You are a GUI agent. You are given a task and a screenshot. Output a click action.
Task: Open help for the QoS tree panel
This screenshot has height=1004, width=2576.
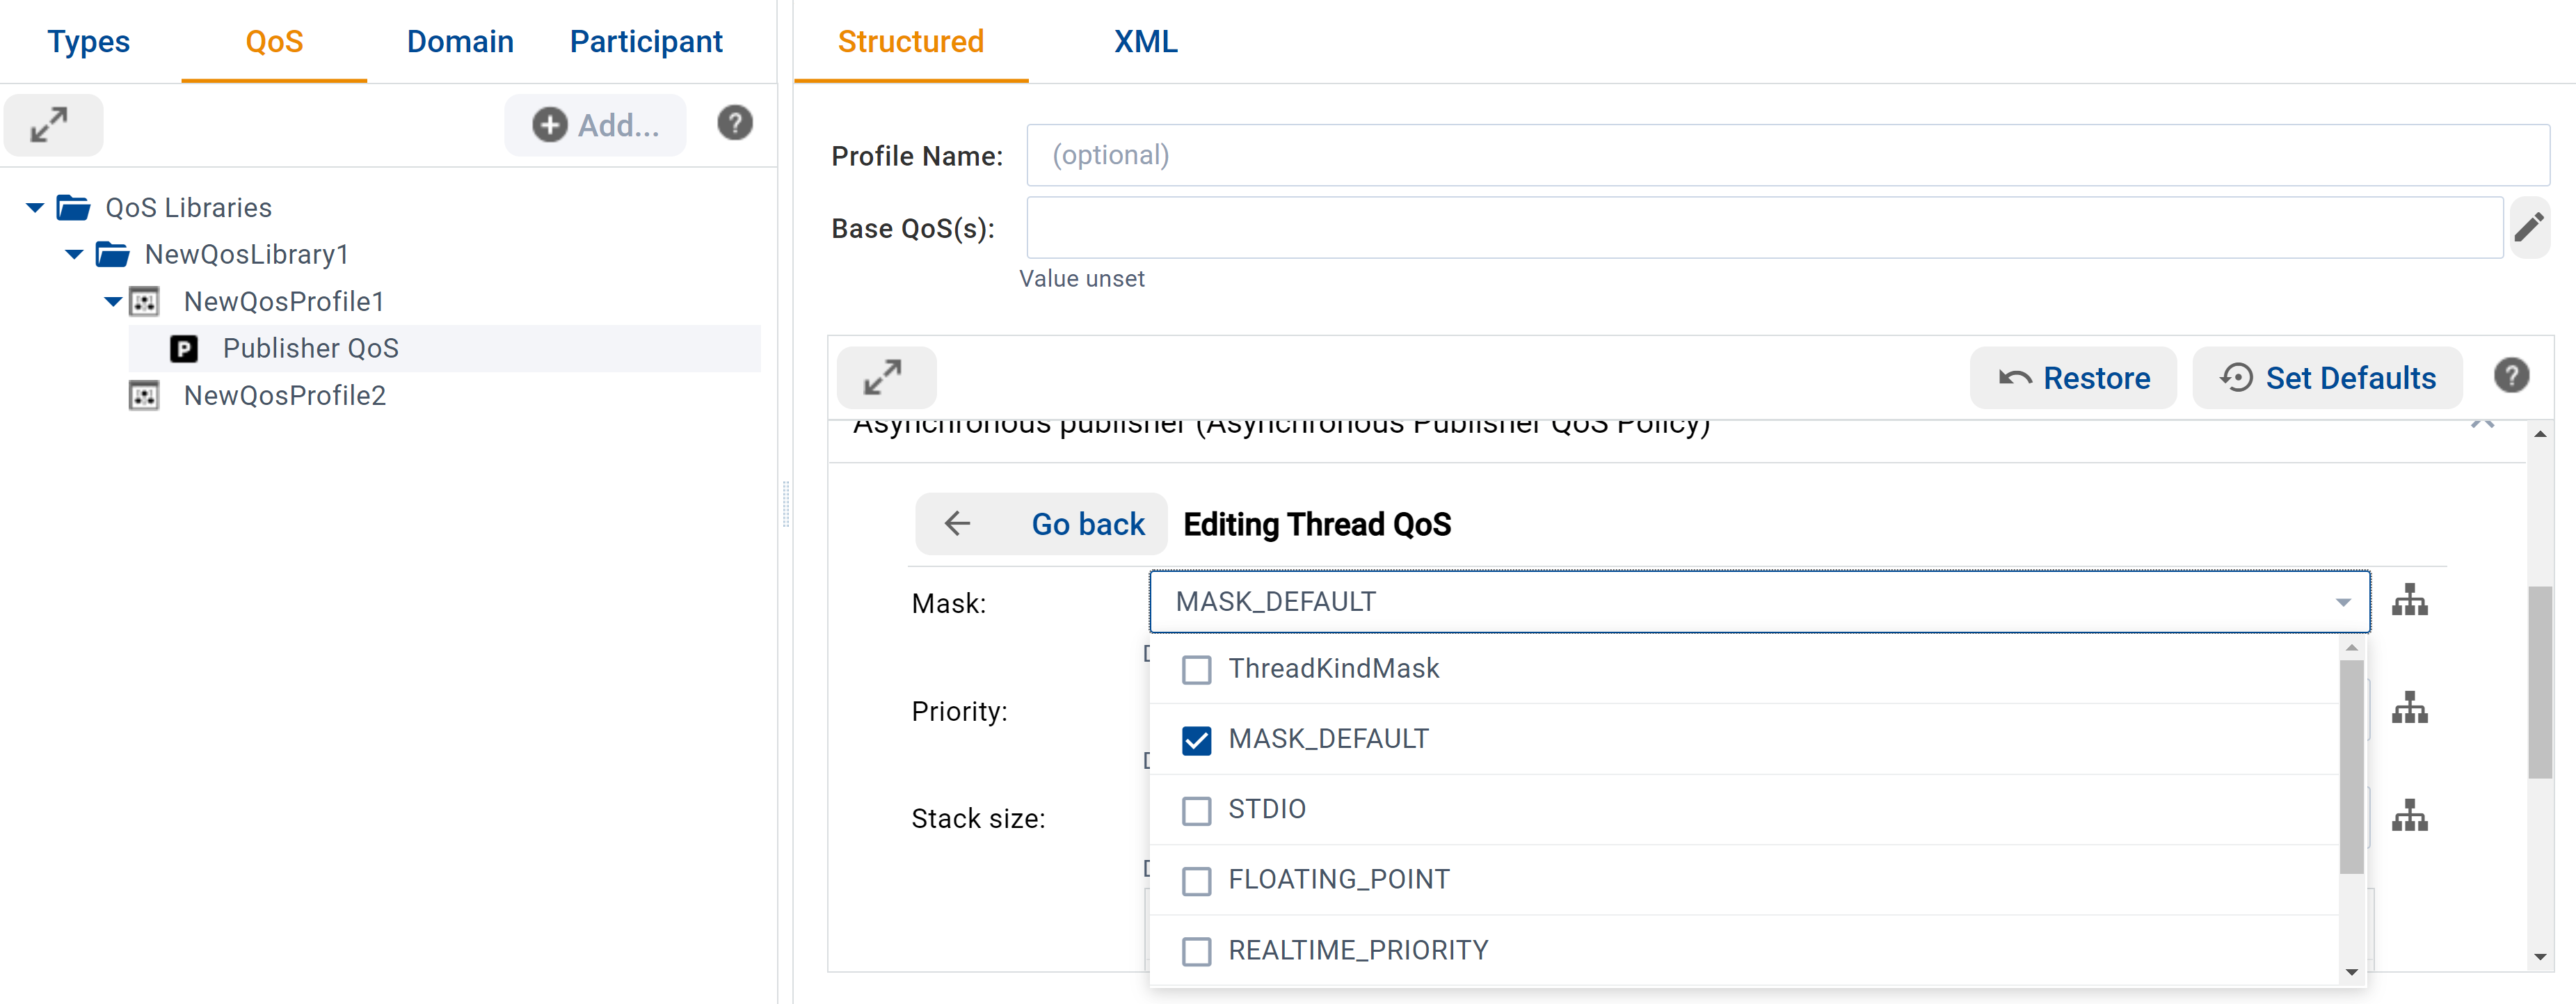735,123
